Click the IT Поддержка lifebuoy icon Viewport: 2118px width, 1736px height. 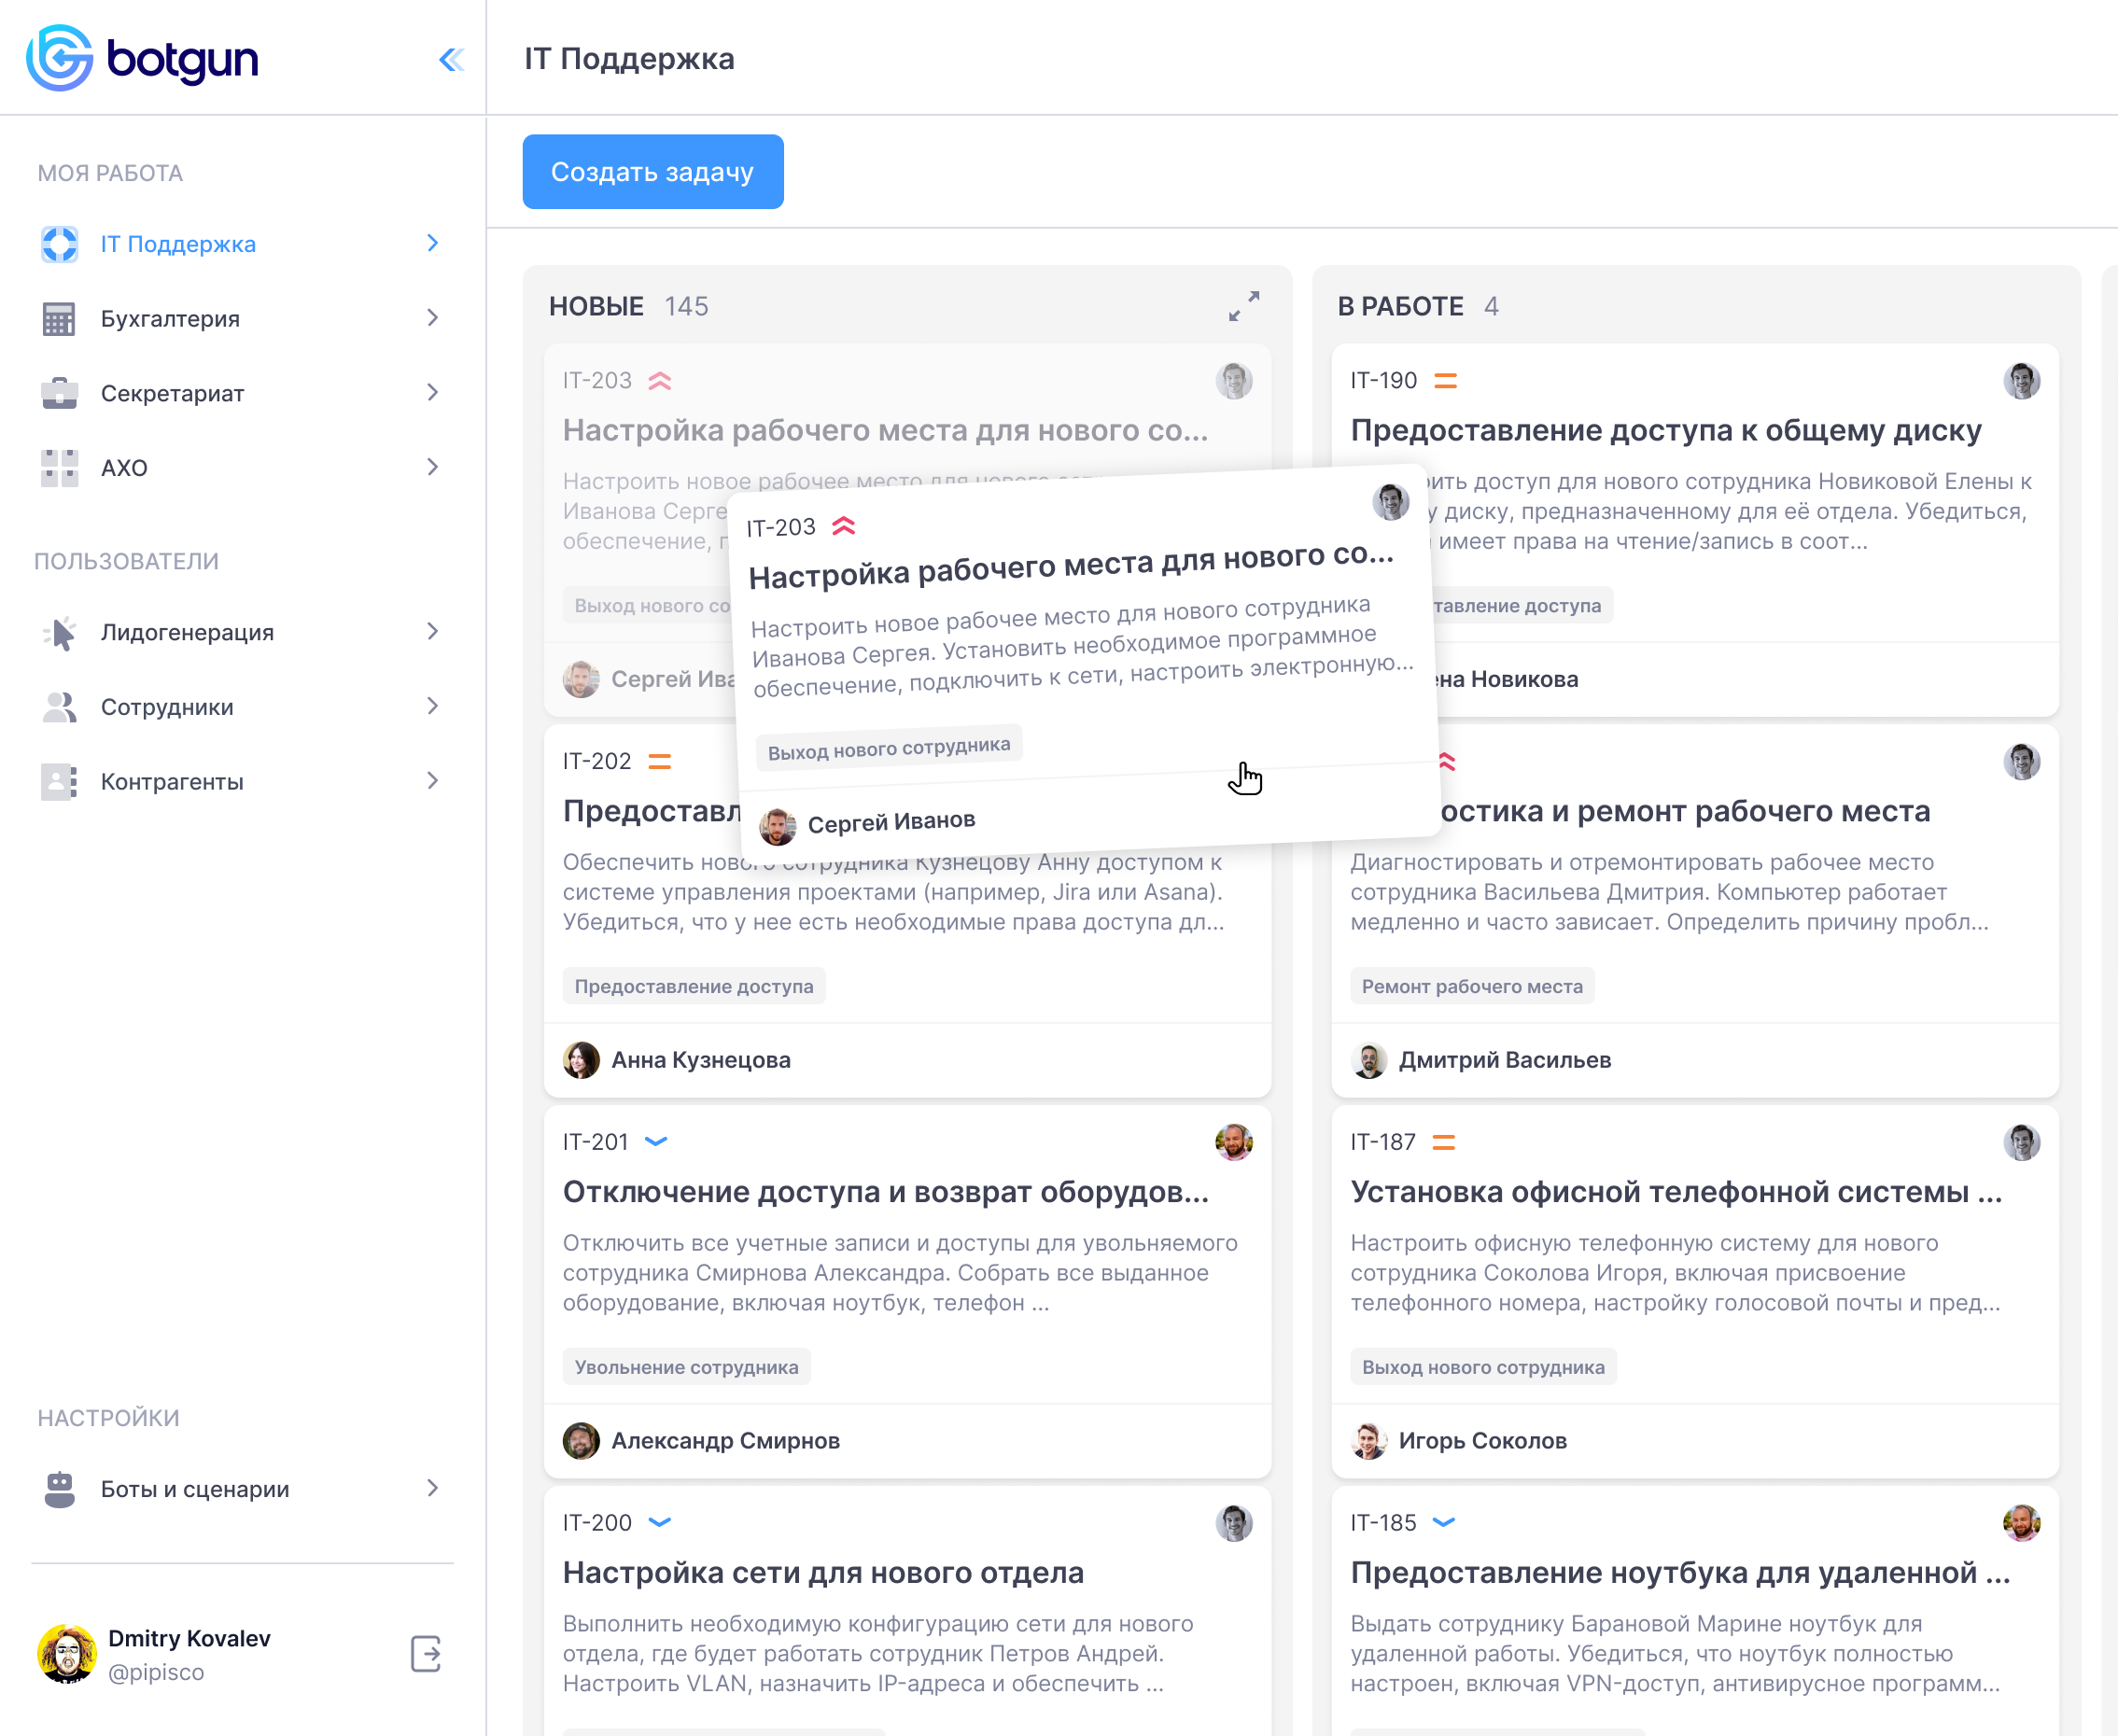pos(60,244)
